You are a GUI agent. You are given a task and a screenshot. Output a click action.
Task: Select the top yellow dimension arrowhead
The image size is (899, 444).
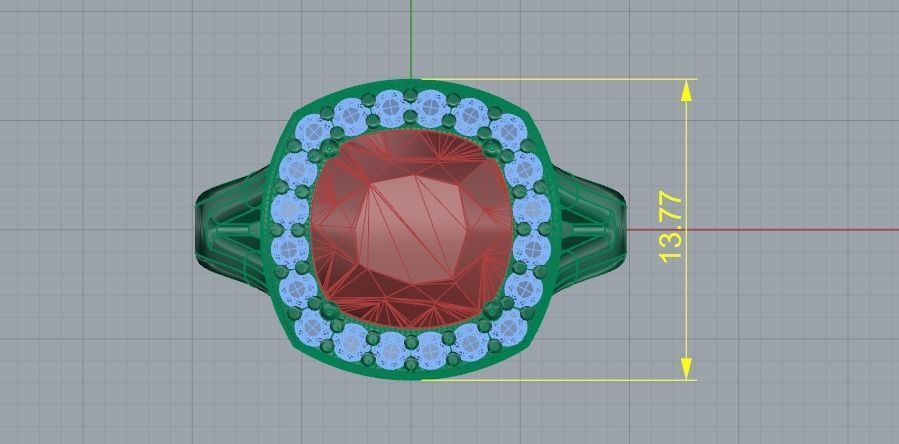click(x=686, y=91)
